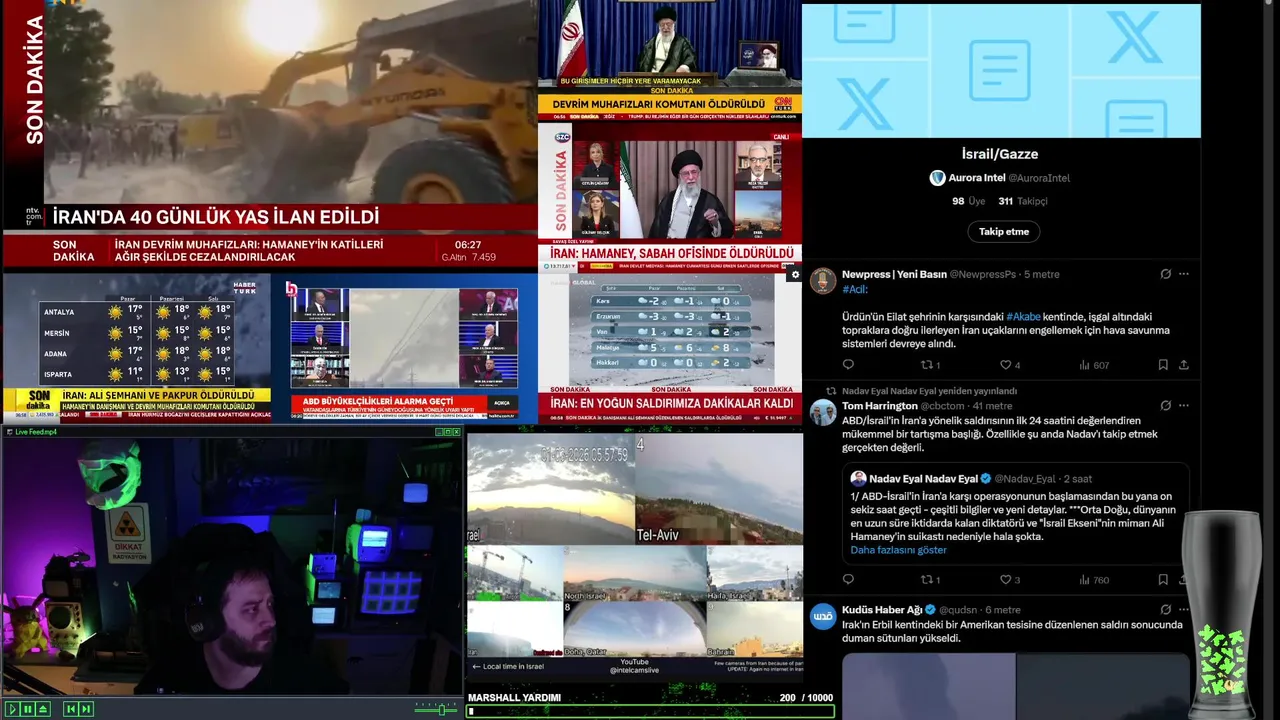This screenshot has width=1280, height=720.
Task: Click the 98 Üye members count
Action: coord(968,201)
